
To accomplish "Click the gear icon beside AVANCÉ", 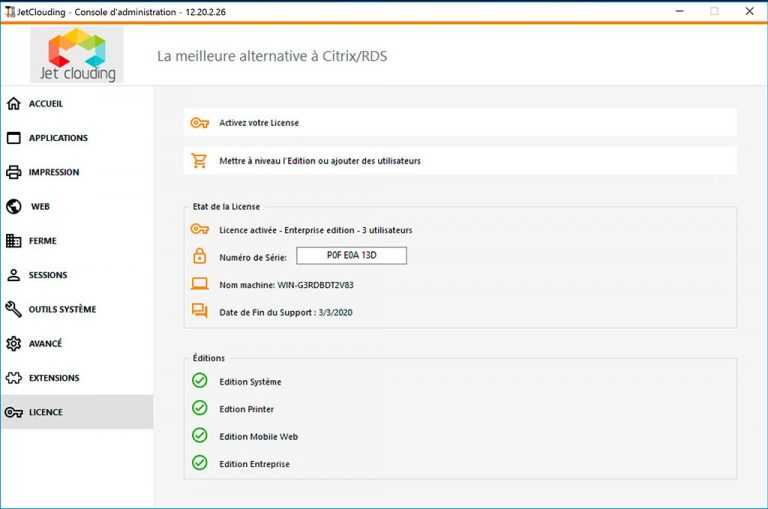I will click(x=14, y=343).
